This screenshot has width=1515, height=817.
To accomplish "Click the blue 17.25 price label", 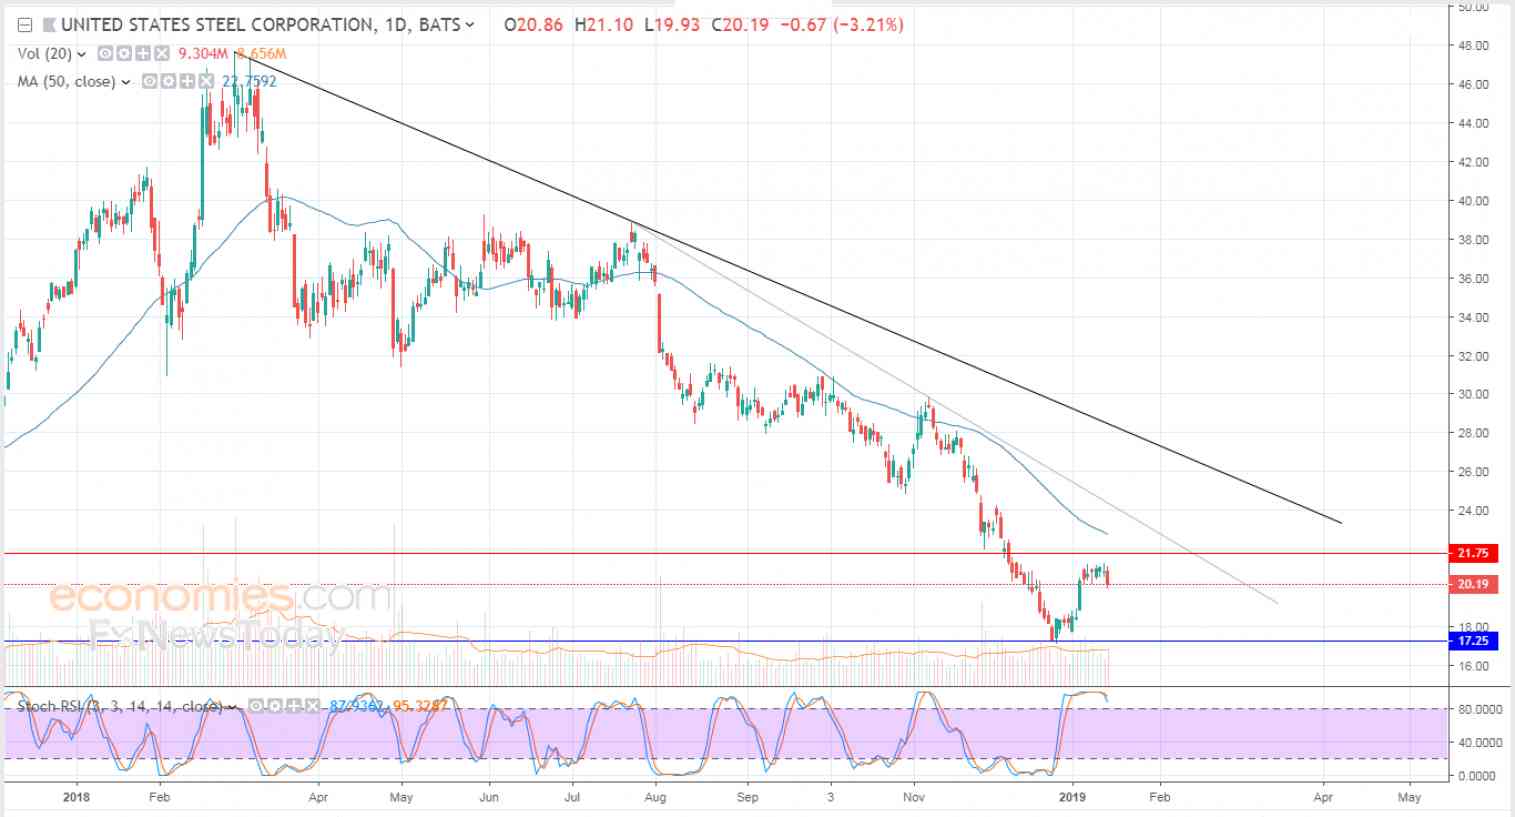I will (x=1474, y=641).
